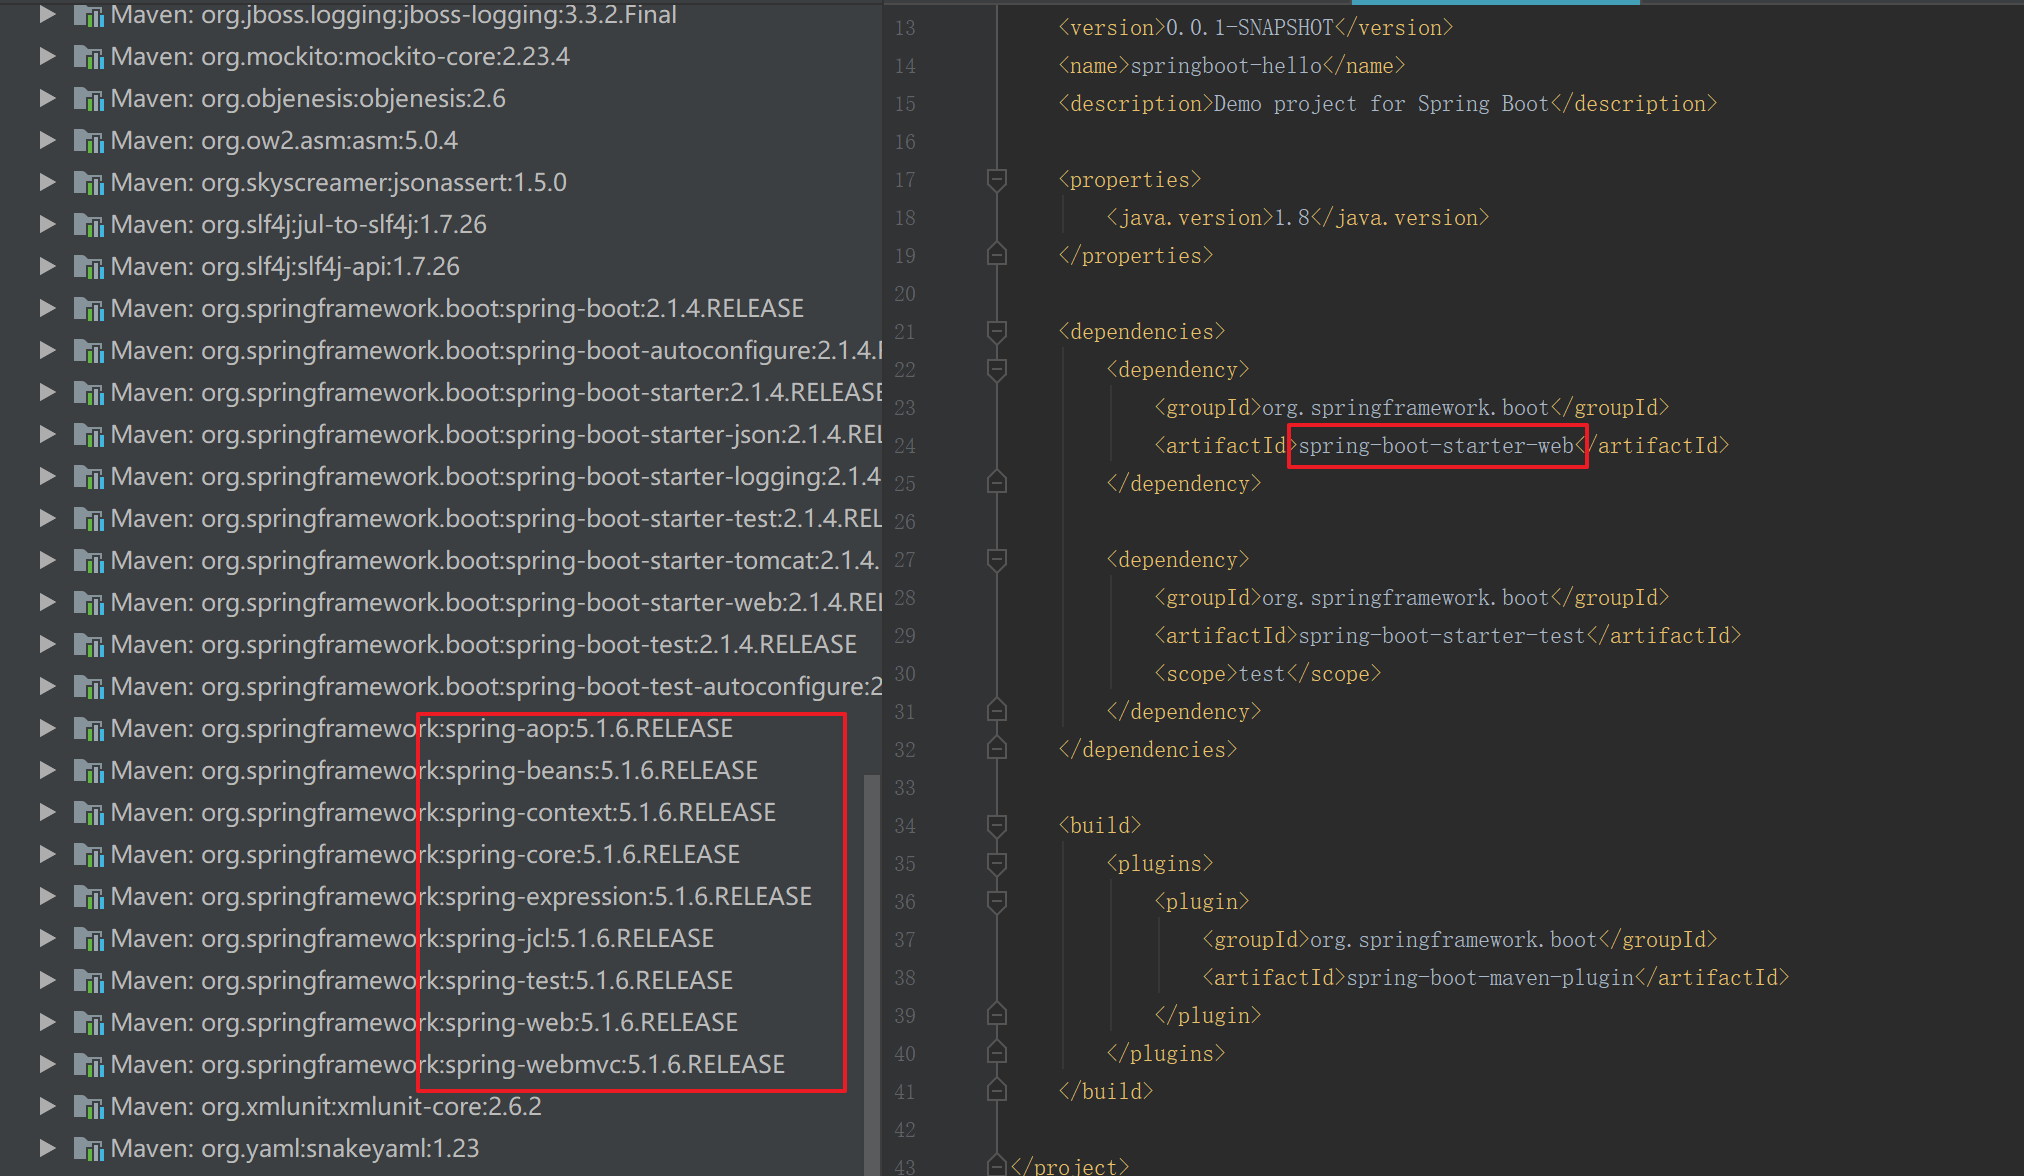Click line number 29 in the gutter
This screenshot has width=2024, height=1176.
[x=904, y=636]
